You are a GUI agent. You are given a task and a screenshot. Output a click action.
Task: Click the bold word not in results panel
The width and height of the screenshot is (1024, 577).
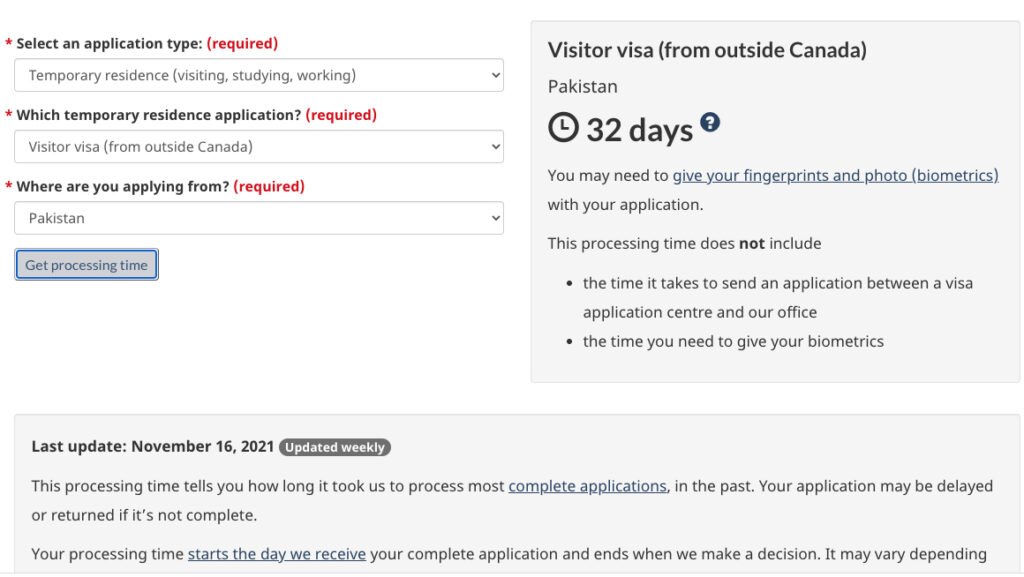751,243
